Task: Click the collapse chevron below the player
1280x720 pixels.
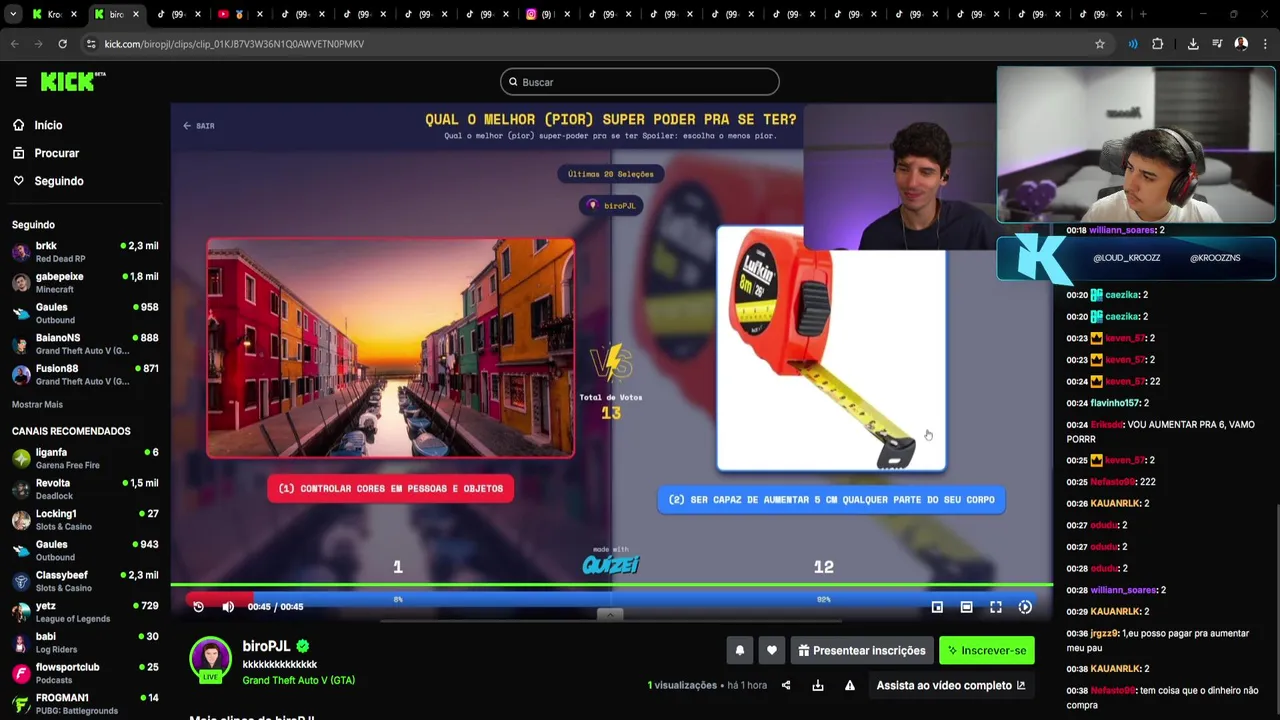Action: 610,615
